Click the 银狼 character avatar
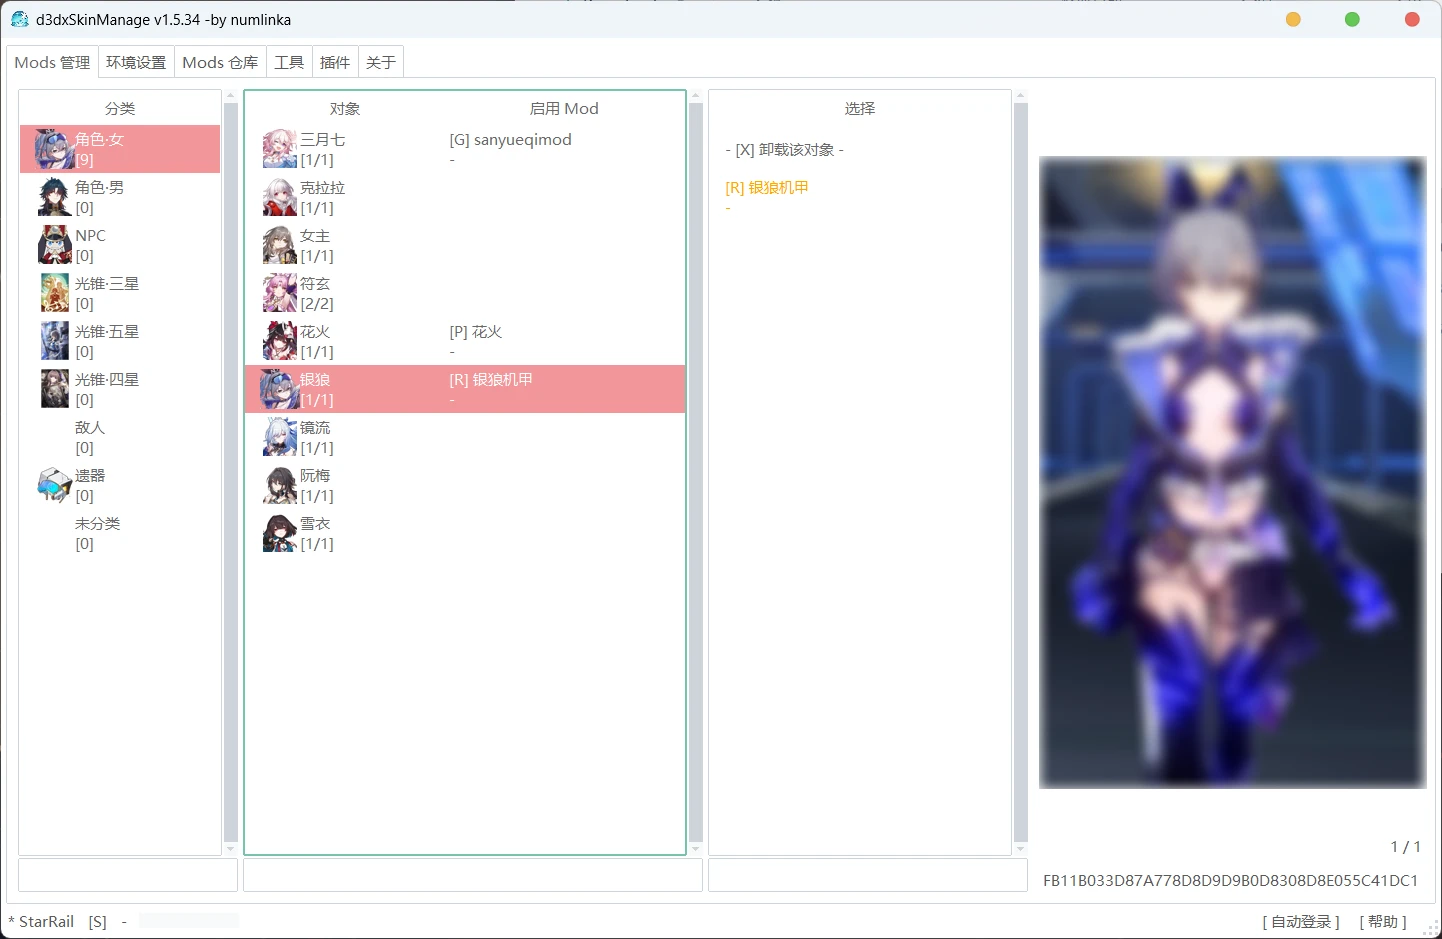Image resolution: width=1442 pixels, height=939 pixels. point(279,389)
